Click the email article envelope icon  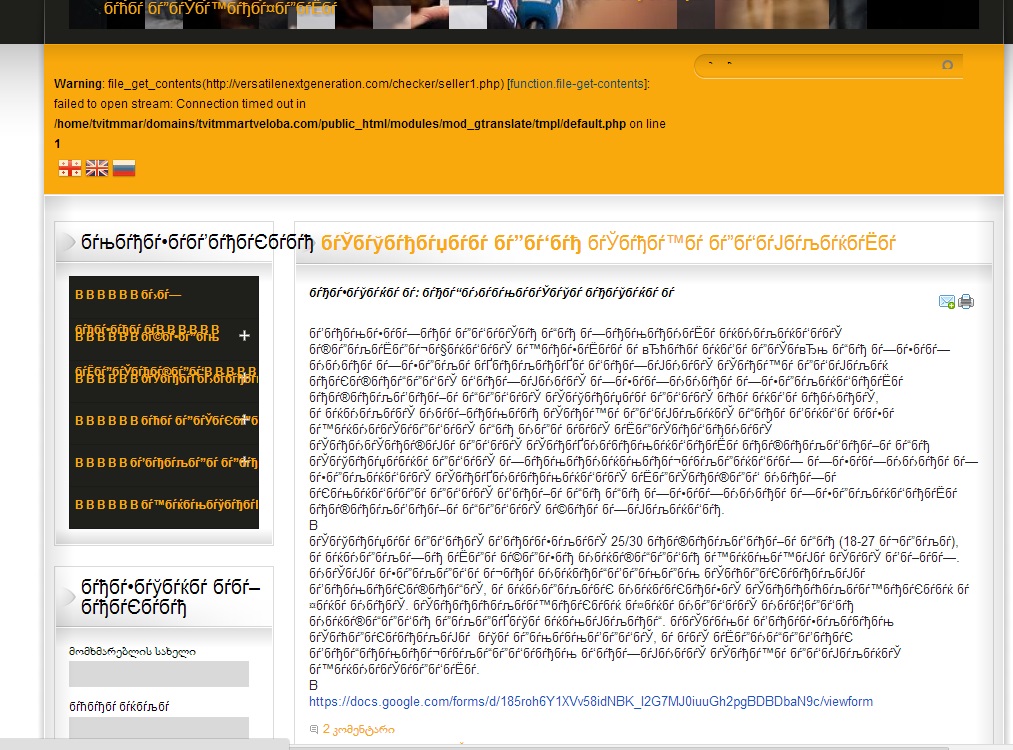[x=947, y=302]
